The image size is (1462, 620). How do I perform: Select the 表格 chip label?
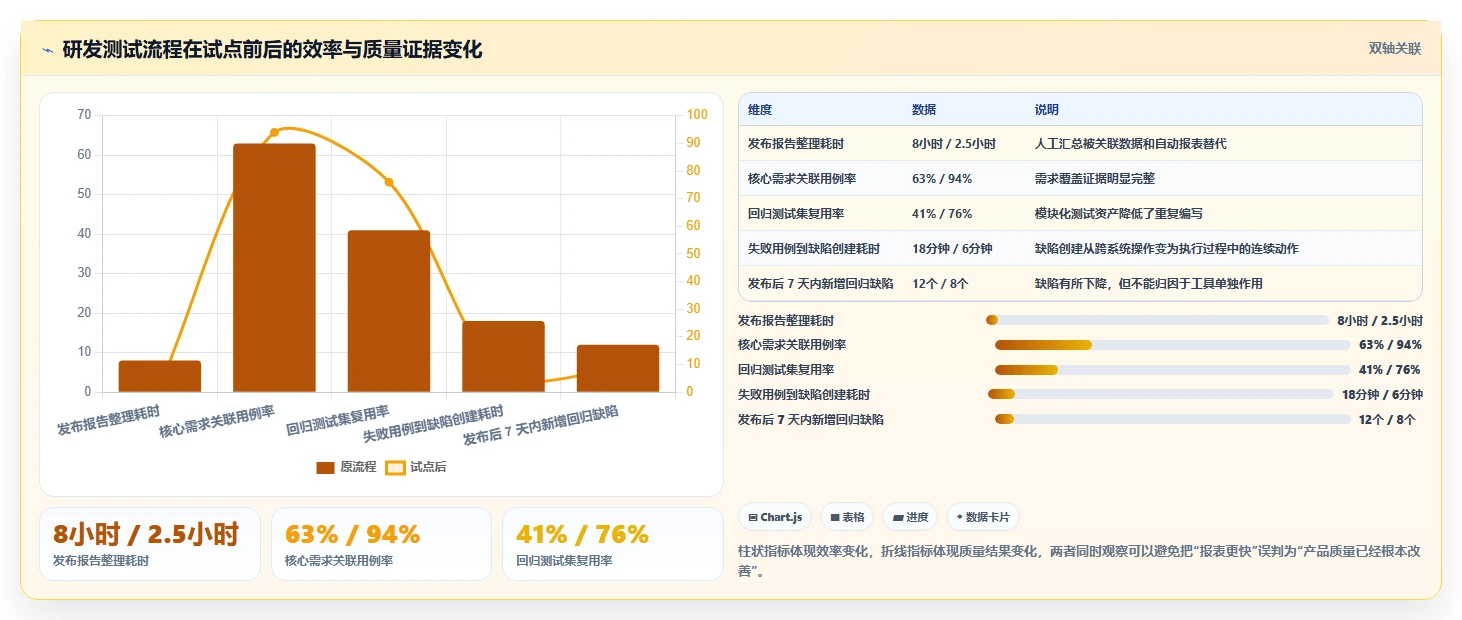click(x=853, y=517)
